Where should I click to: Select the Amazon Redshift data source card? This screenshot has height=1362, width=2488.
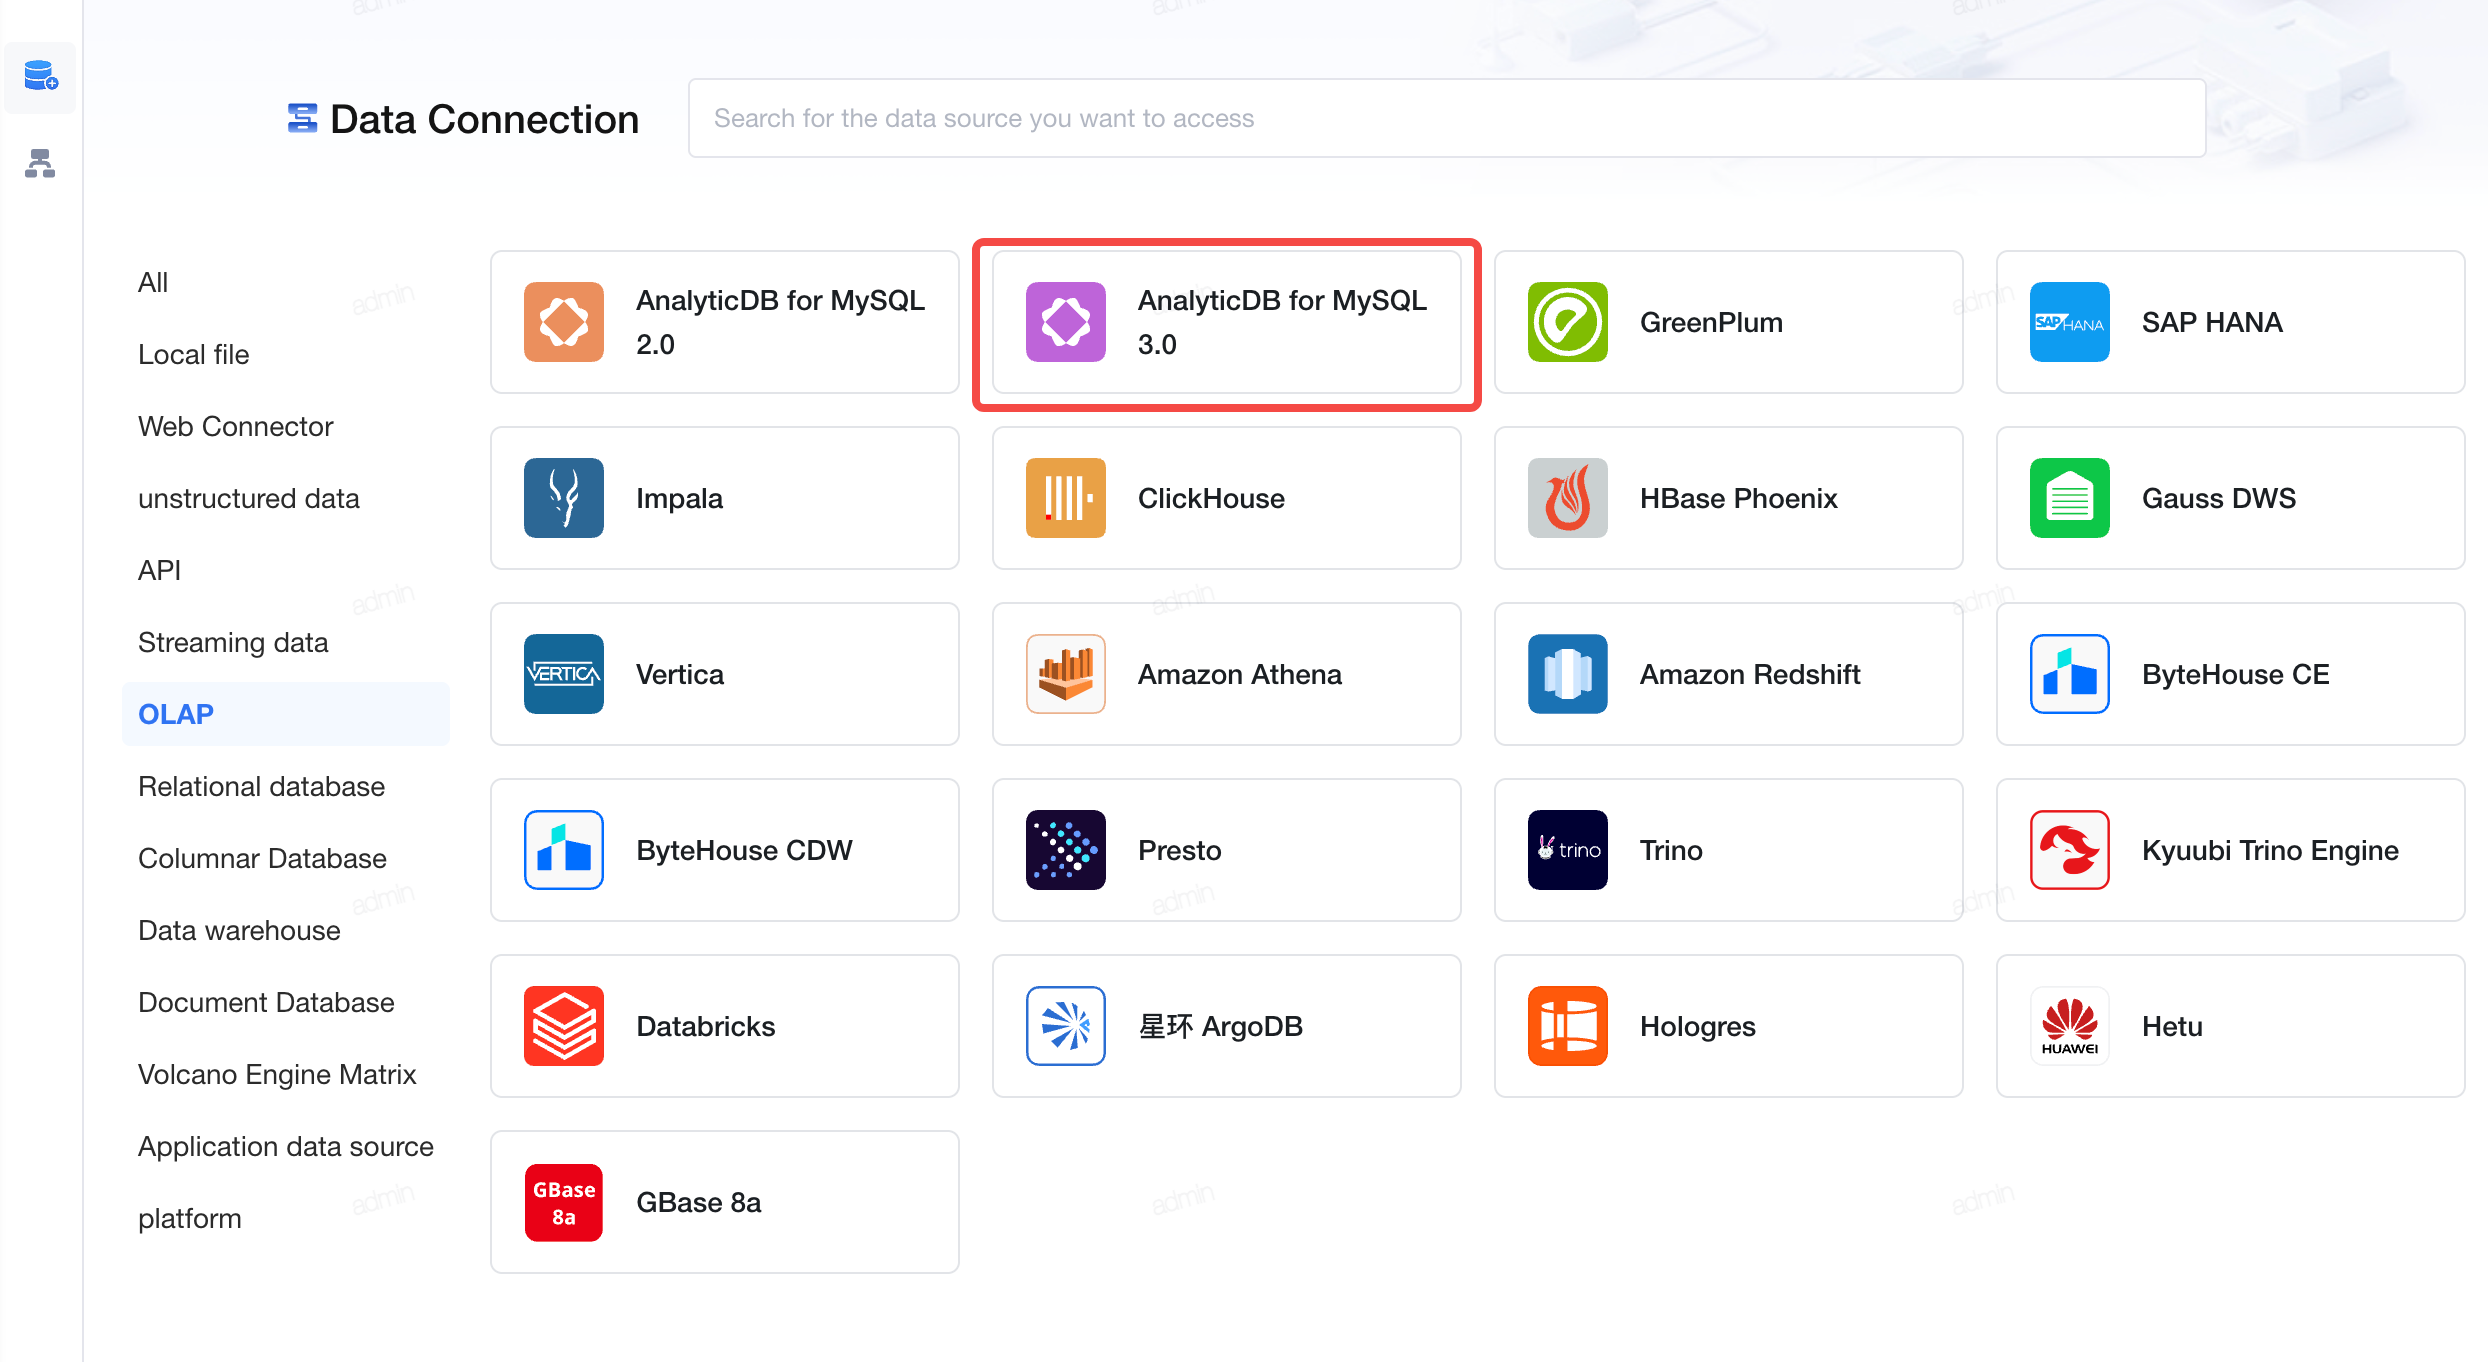pyautogui.click(x=1728, y=674)
